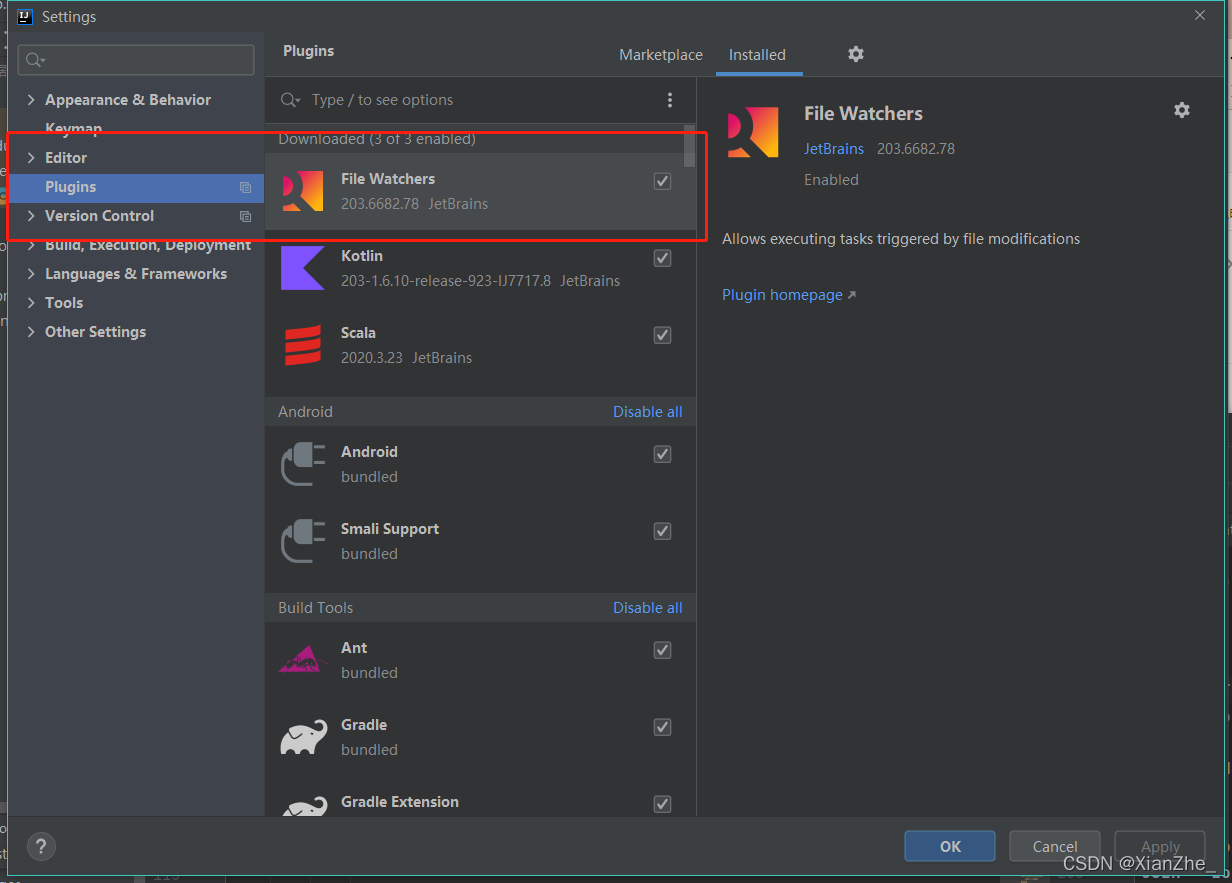Close the Settings dialog
Image resolution: width=1232 pixels, height=883 pixels.
pyautogui.click(x=1200, y=16)
